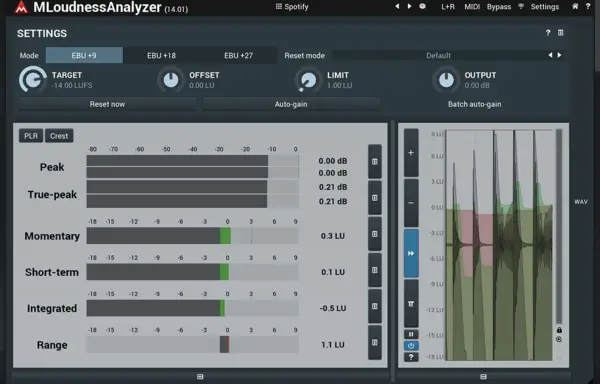Click the target icon below the lock
Viewport: 600px width, 384px height.
[559, 339]
